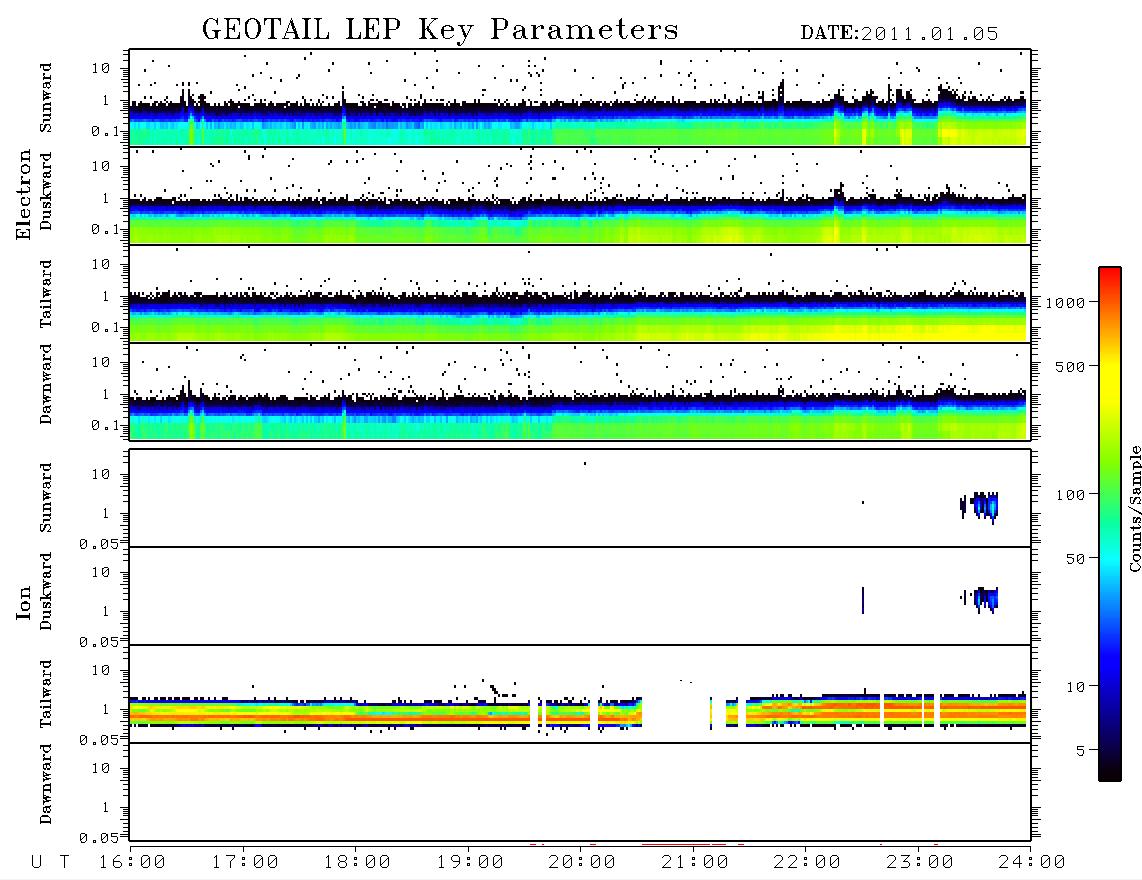
Task: Click the "20:00" time tick label
Action: (x=582, y=863)
